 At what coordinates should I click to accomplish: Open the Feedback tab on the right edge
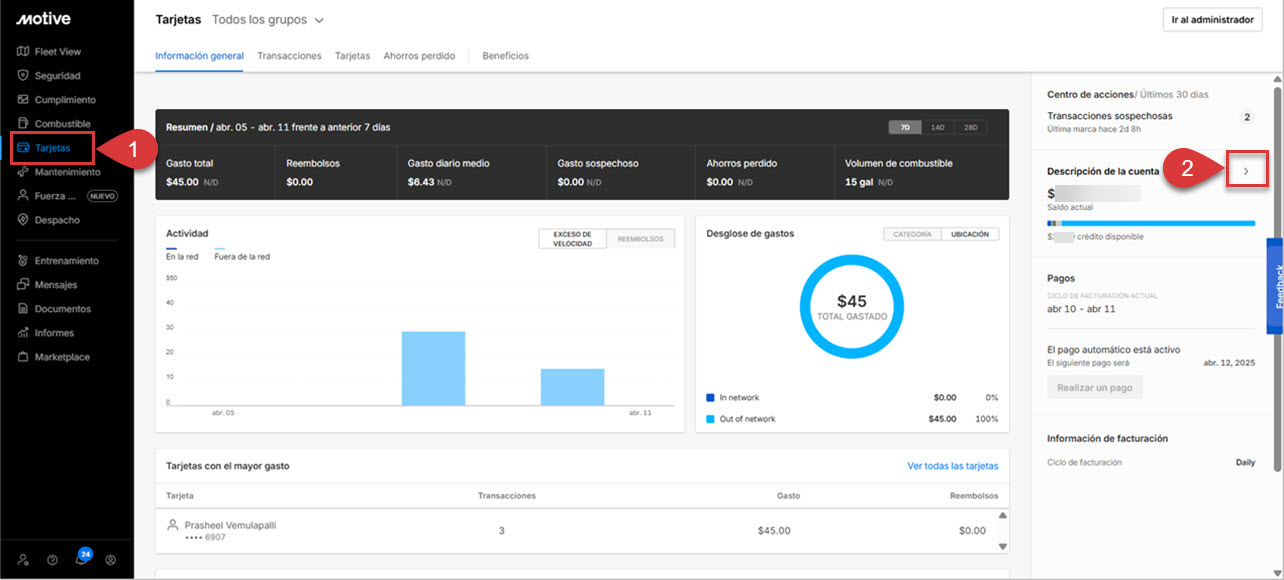click(x=1276, y=284)
